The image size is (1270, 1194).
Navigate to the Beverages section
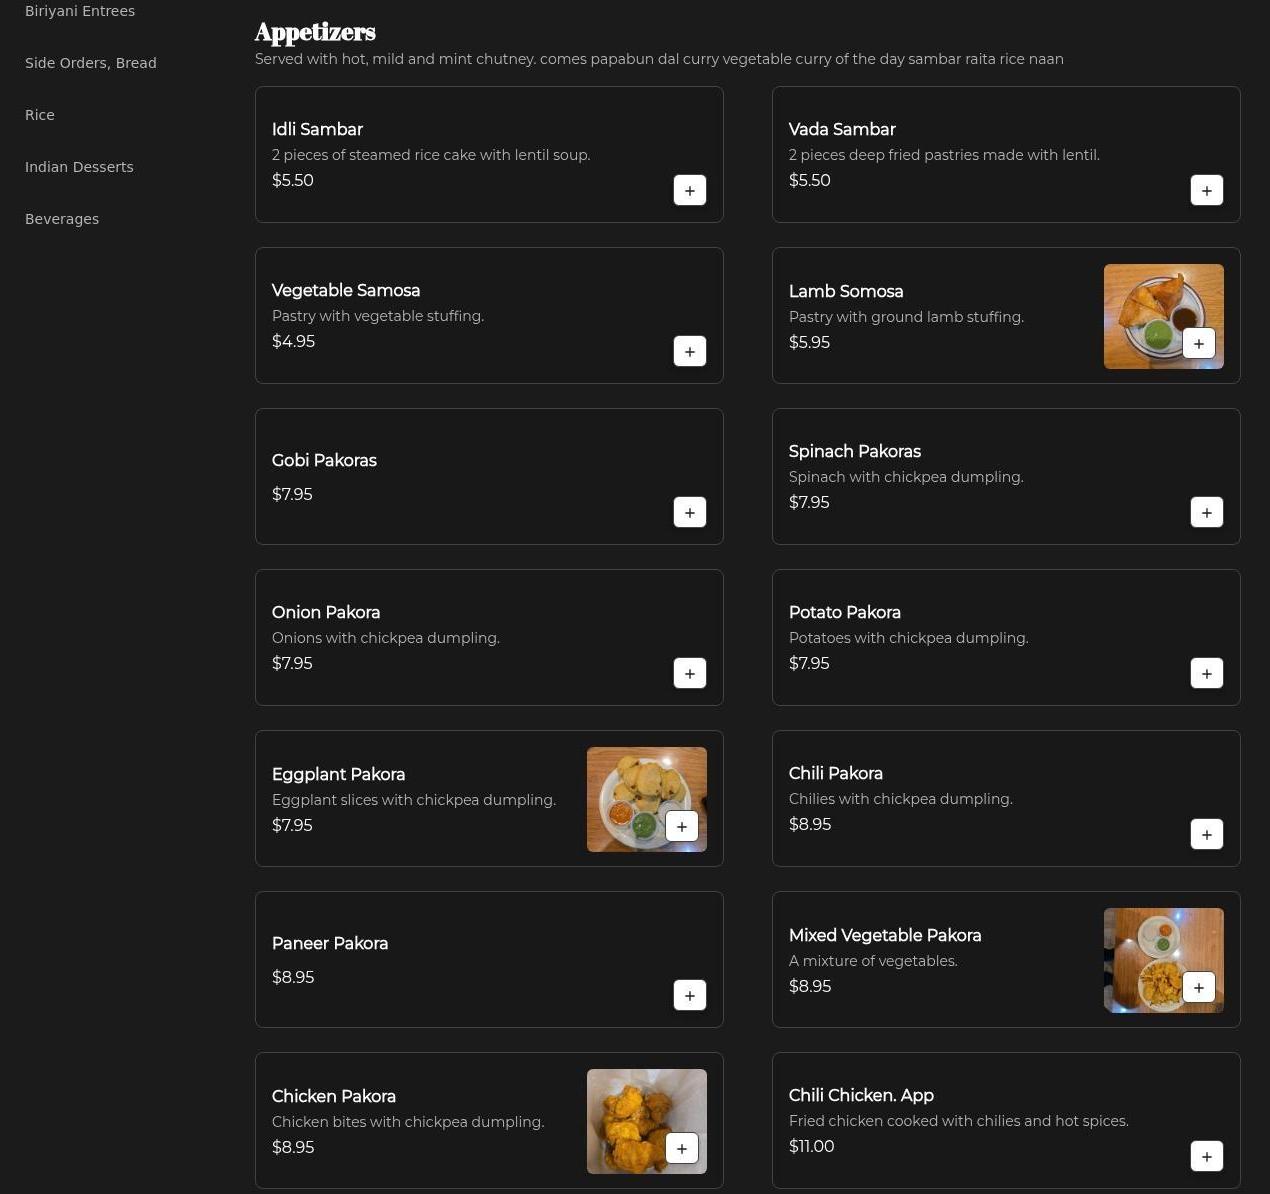coord(62,219)
